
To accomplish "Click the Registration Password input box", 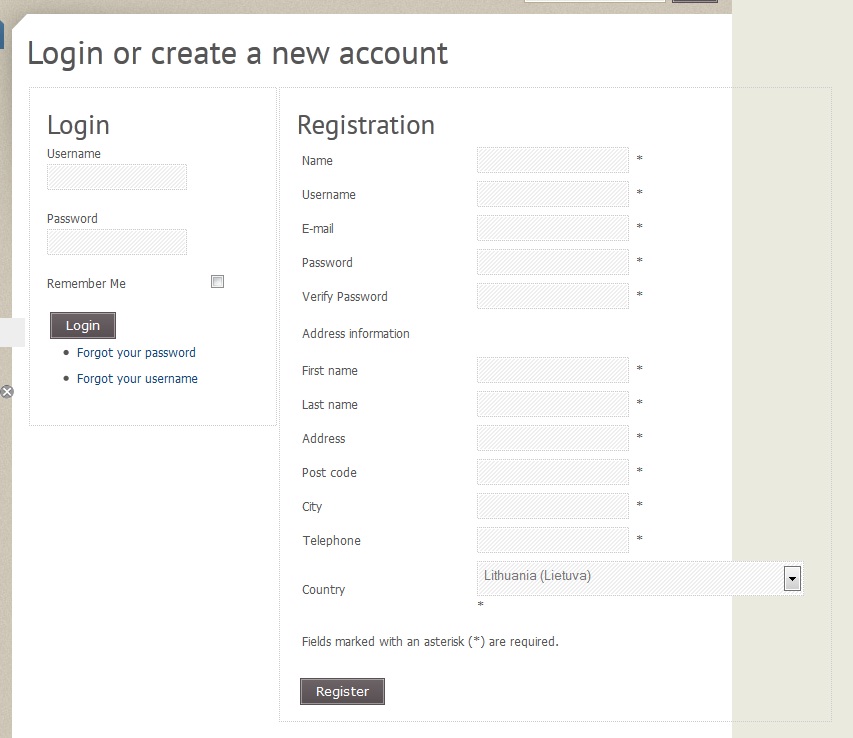I will [553, 262].
